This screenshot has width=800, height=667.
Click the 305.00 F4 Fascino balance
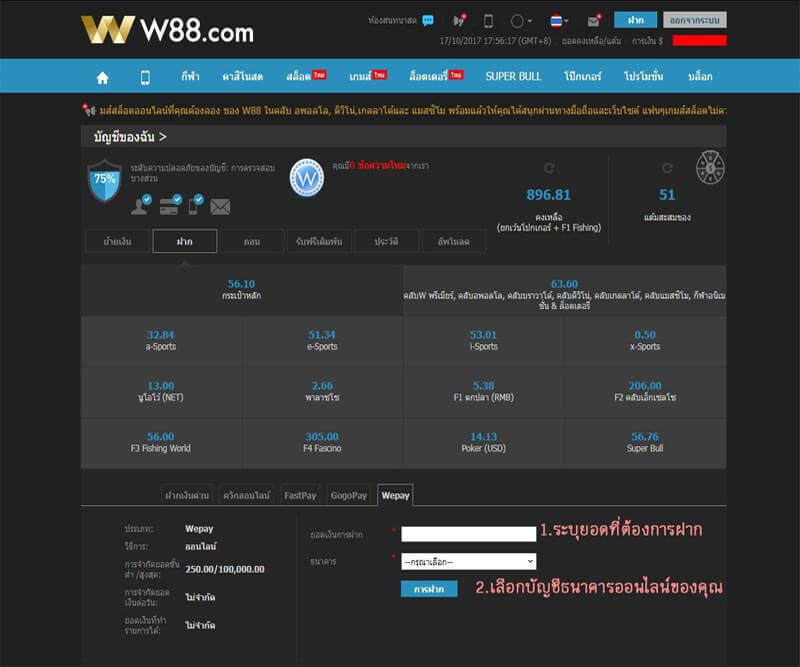coord(322,437)
